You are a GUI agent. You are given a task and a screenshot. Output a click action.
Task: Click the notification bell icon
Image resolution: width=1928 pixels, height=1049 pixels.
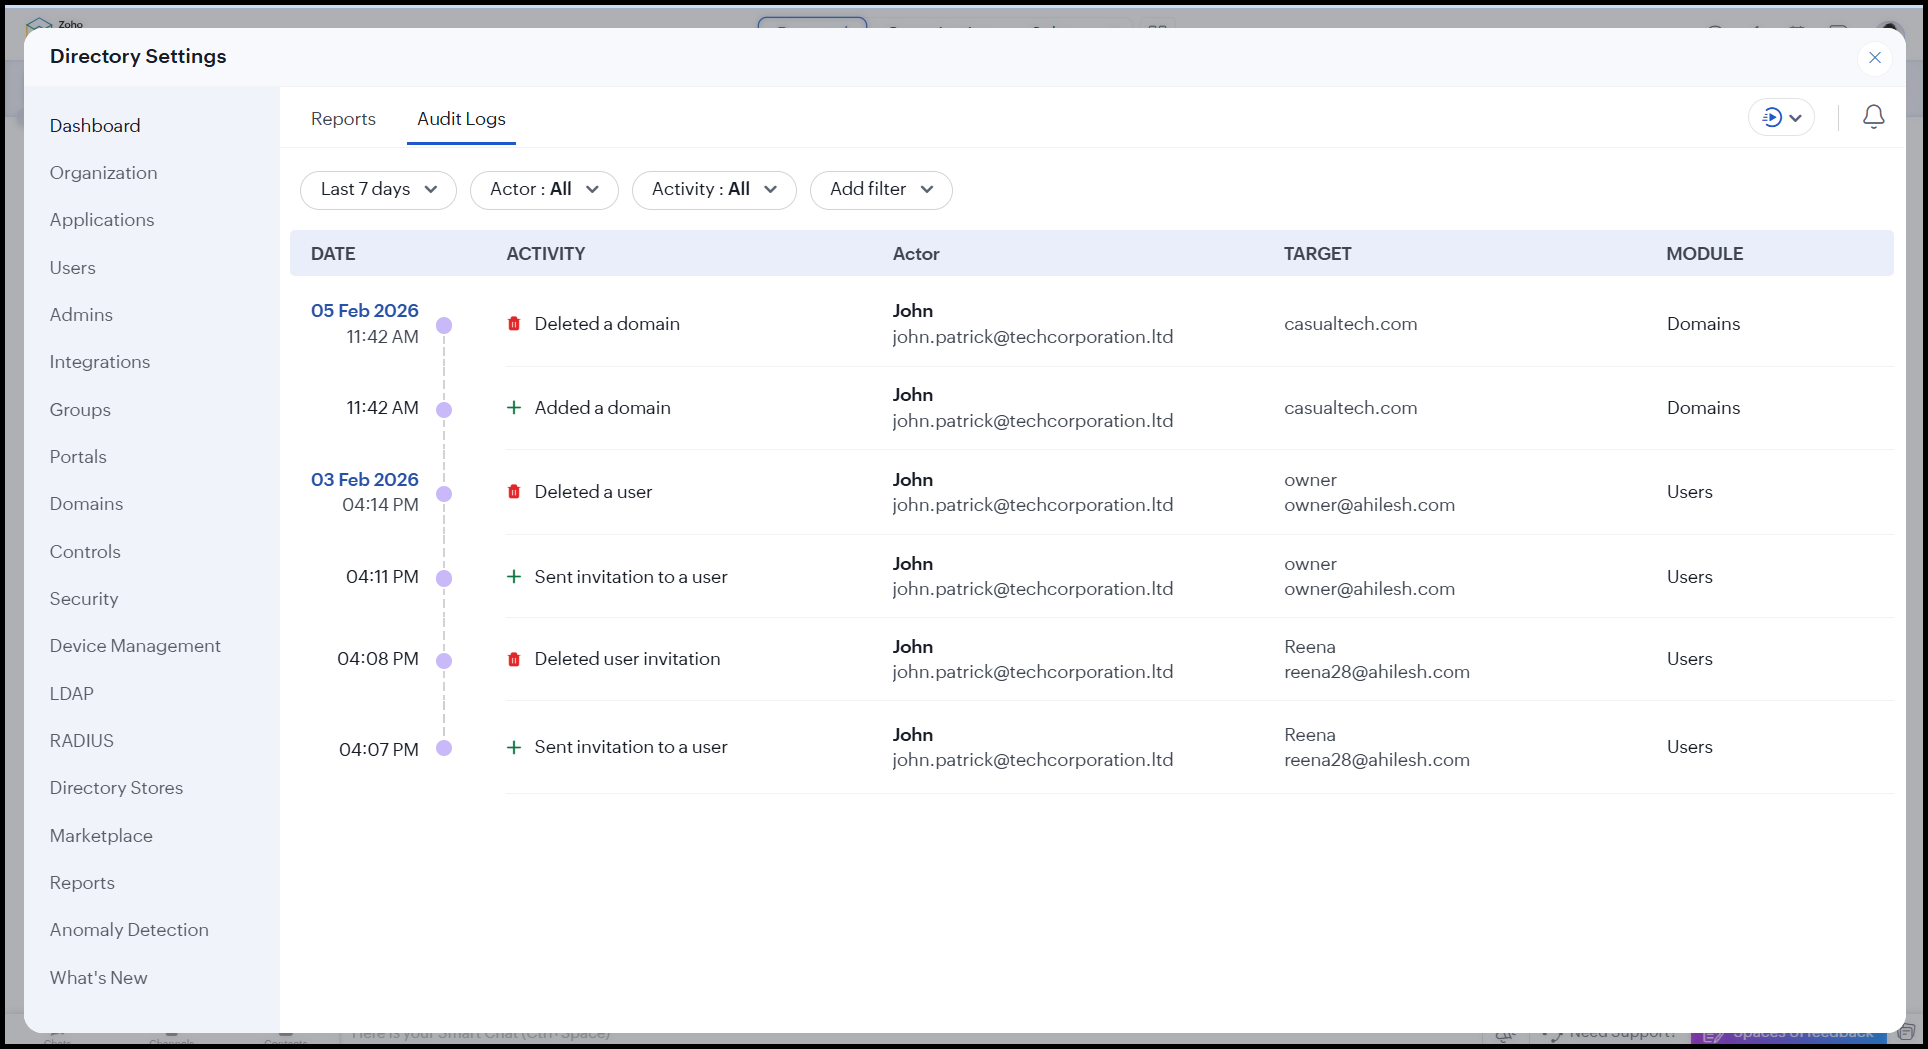[x=1873, y=117]
